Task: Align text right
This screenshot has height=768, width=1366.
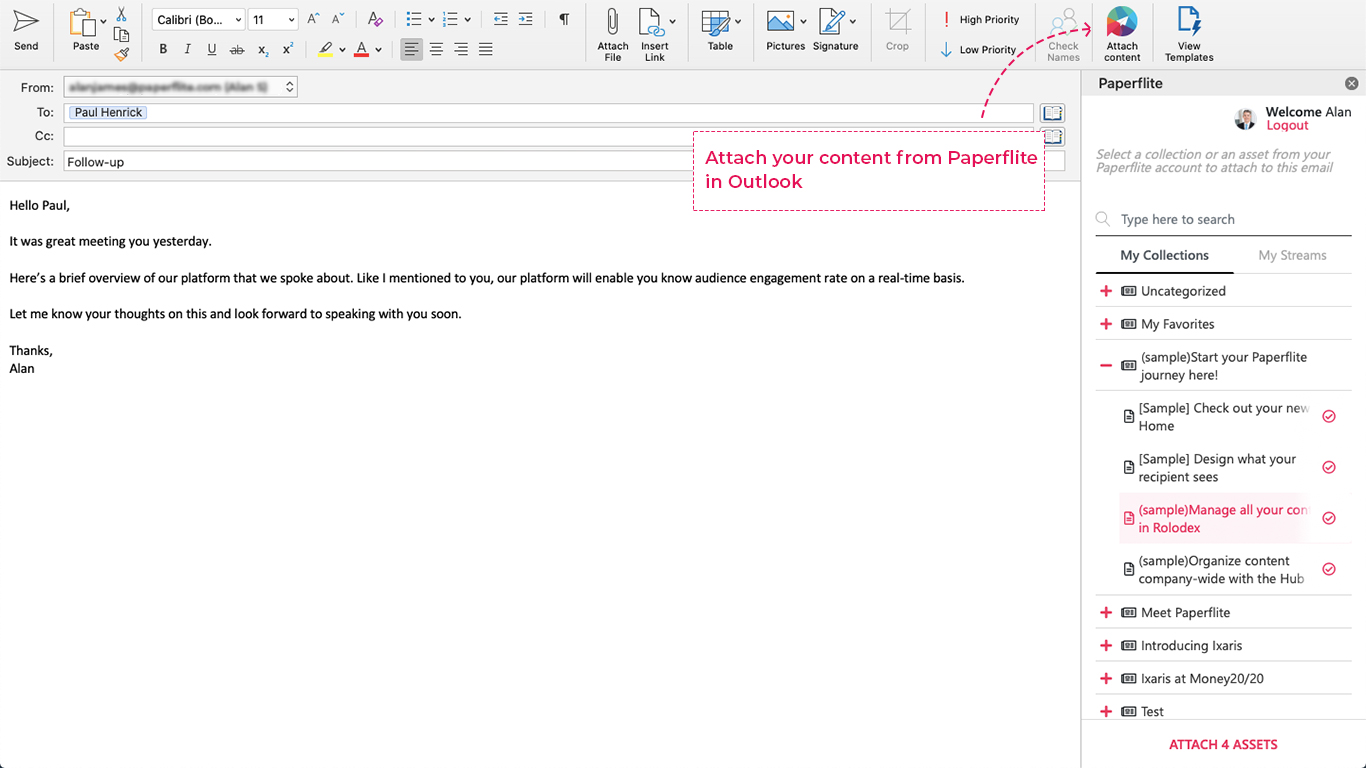Action: [461, 49]
